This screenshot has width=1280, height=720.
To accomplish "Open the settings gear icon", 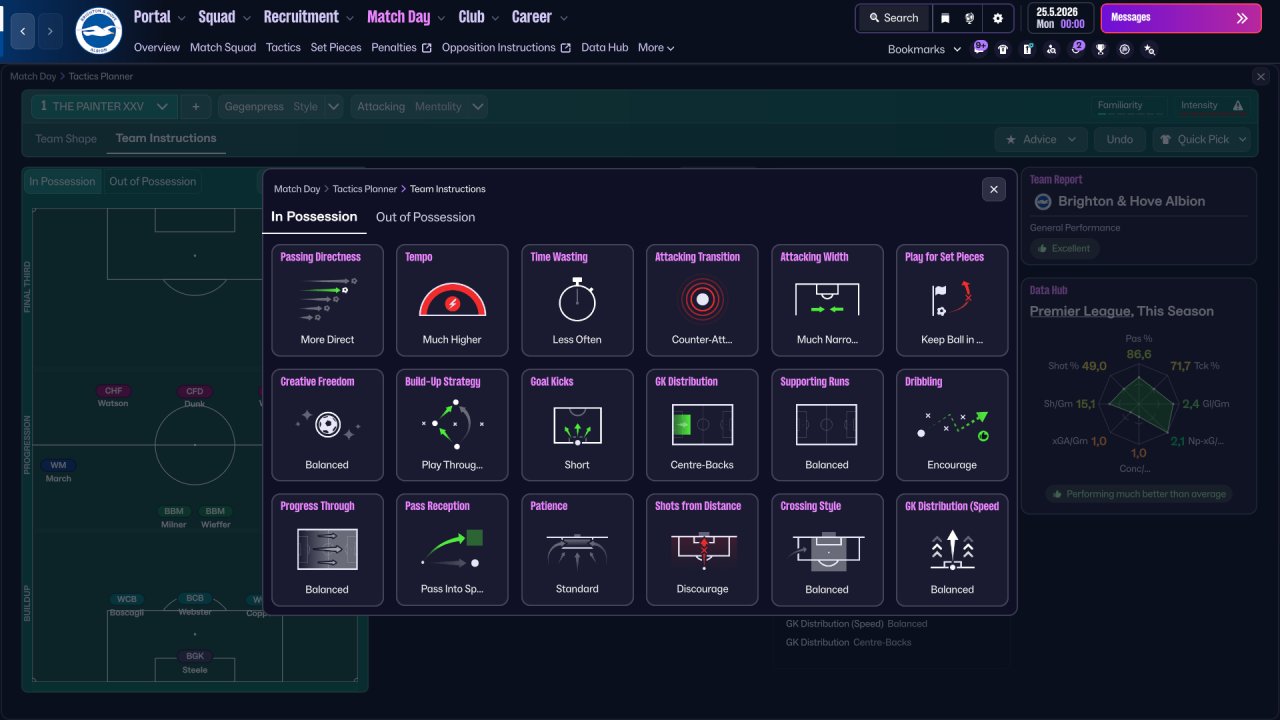I will 998,18.
